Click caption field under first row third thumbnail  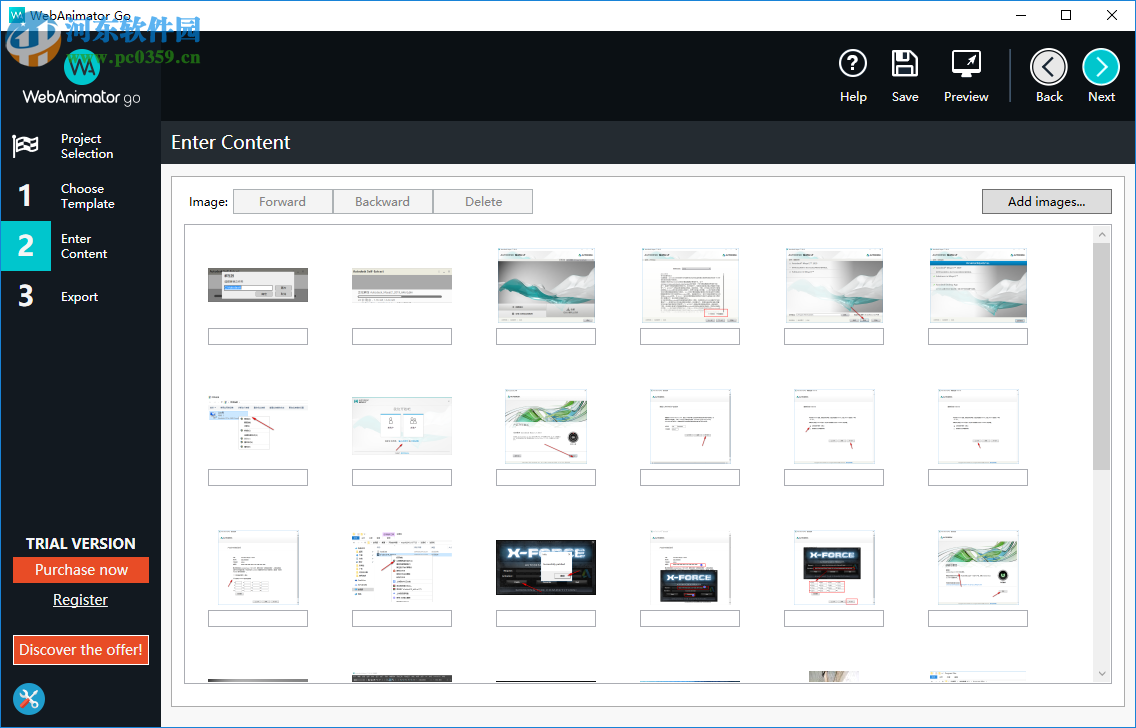(x=546, y=336)
